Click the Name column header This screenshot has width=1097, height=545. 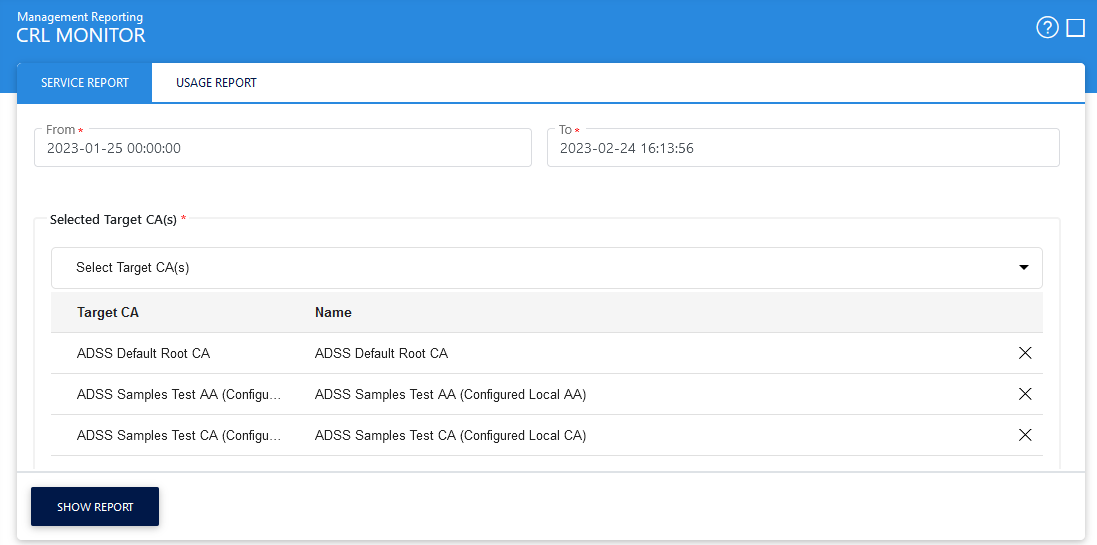click(333, 313)
